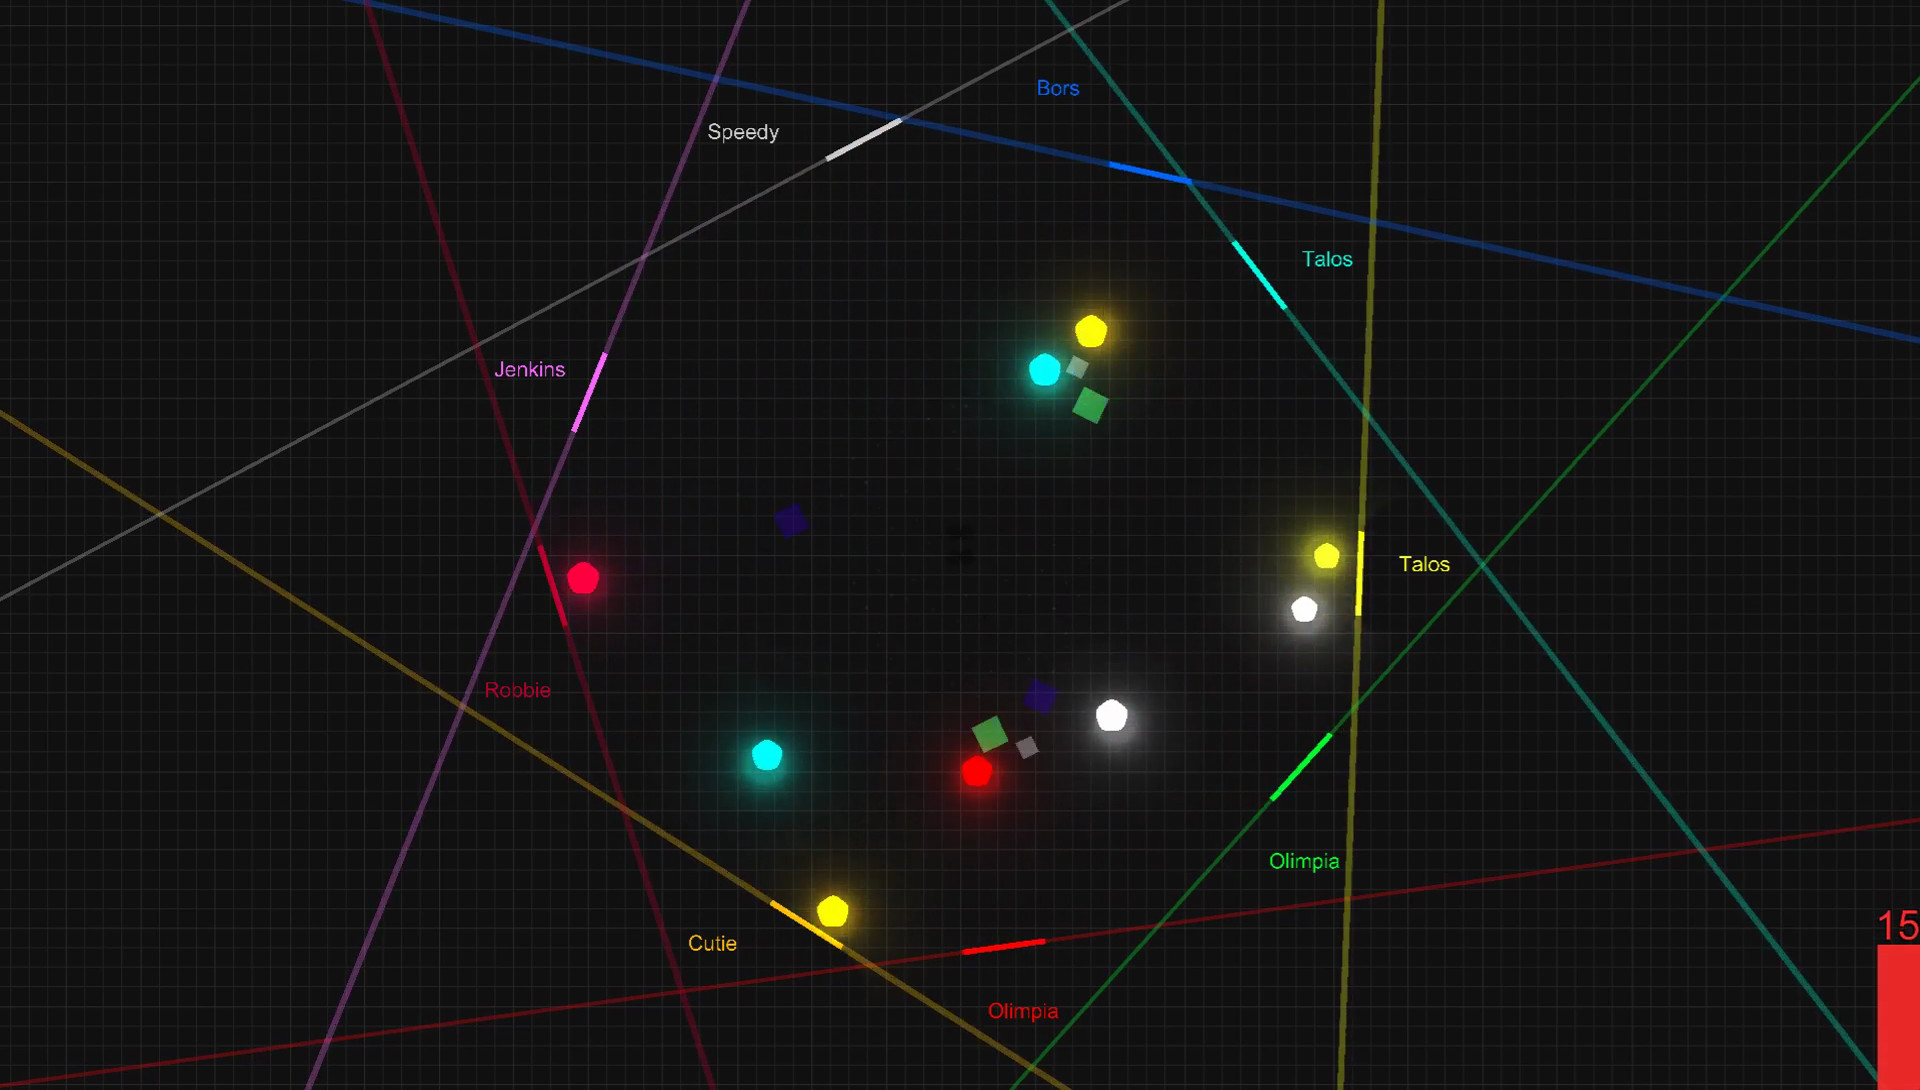This screenshot has height=1090, width=1920.
Task: Select the yellow pentagon above the Cutie label
Action: tap(833, 913)
